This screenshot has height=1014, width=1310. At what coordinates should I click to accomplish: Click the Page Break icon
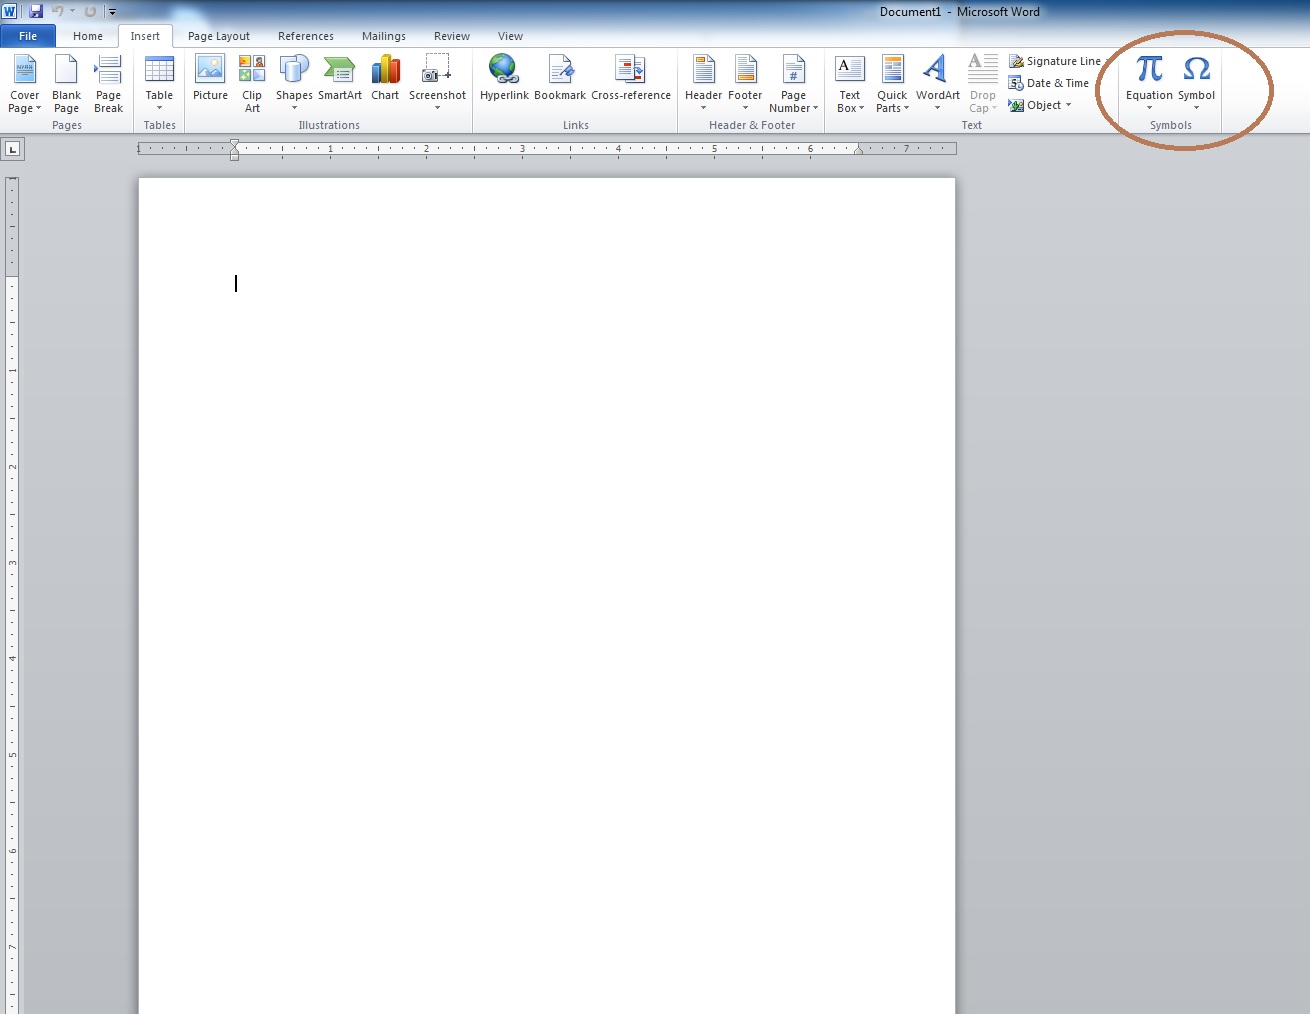coord(108,70)
